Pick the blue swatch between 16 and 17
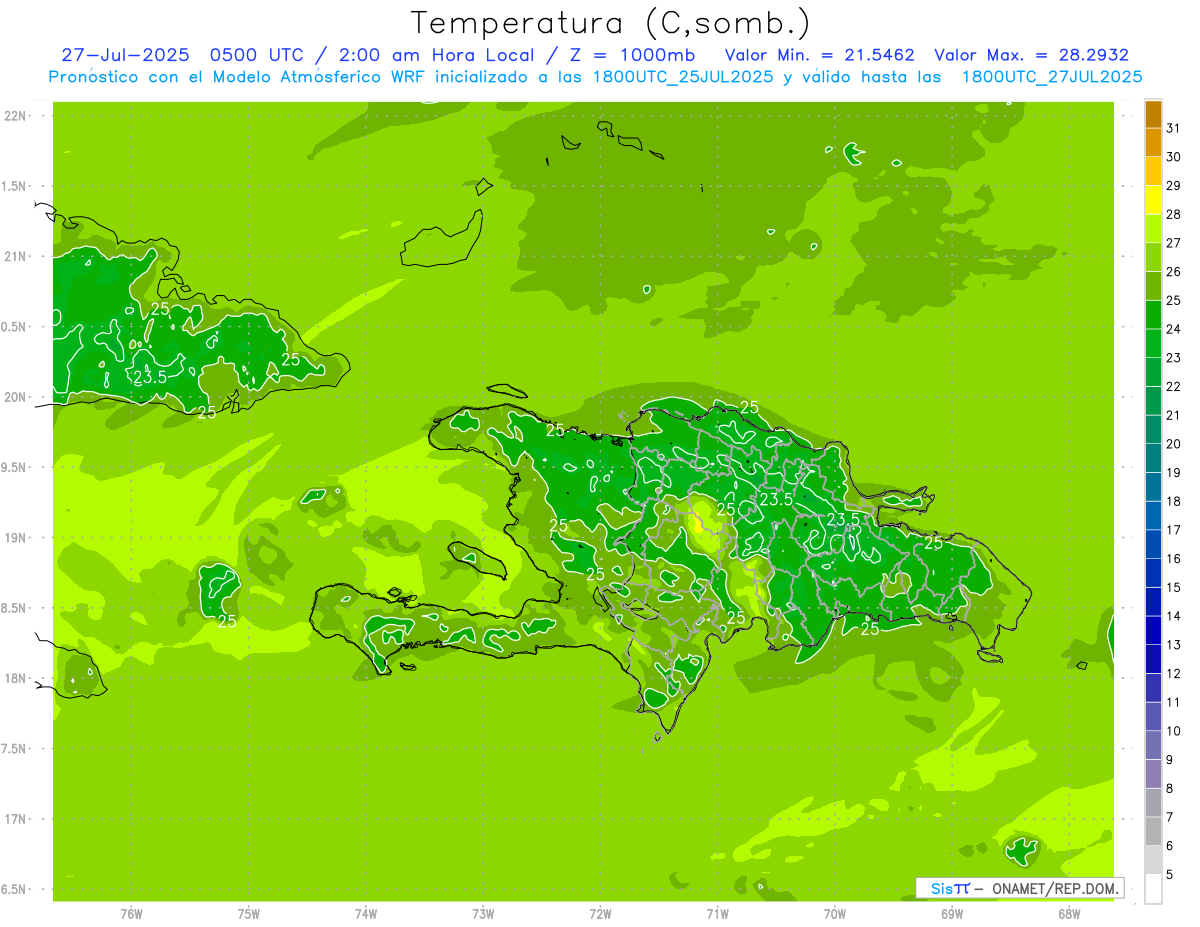The image size is (1200, 927). 1153,544
